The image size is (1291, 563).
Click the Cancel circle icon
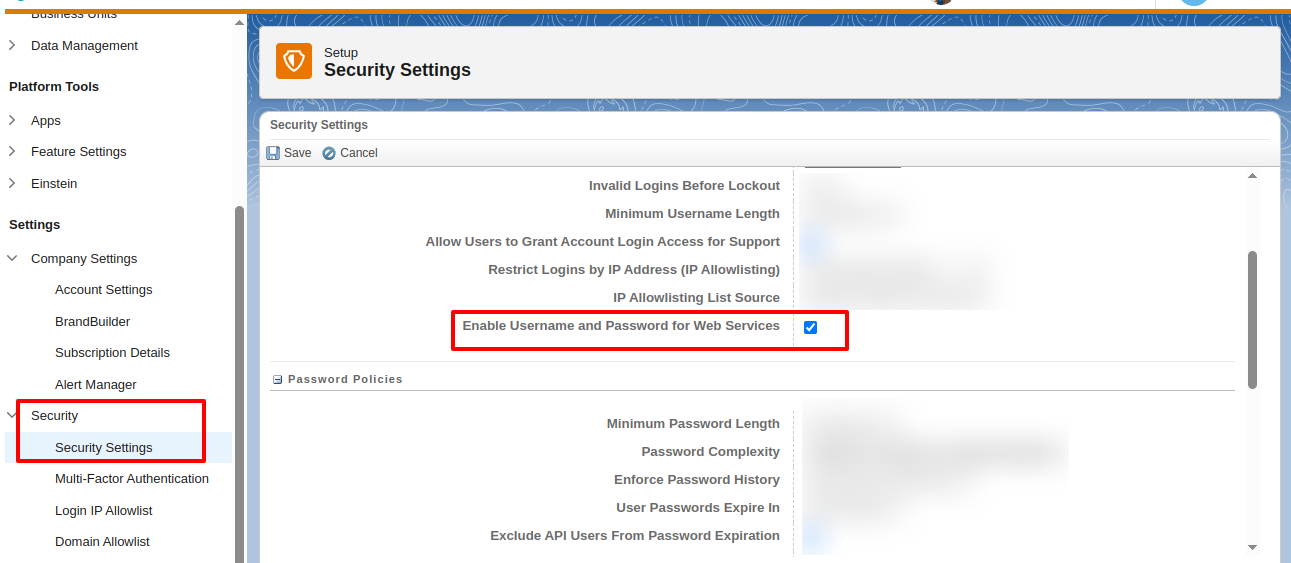[329, 153]
